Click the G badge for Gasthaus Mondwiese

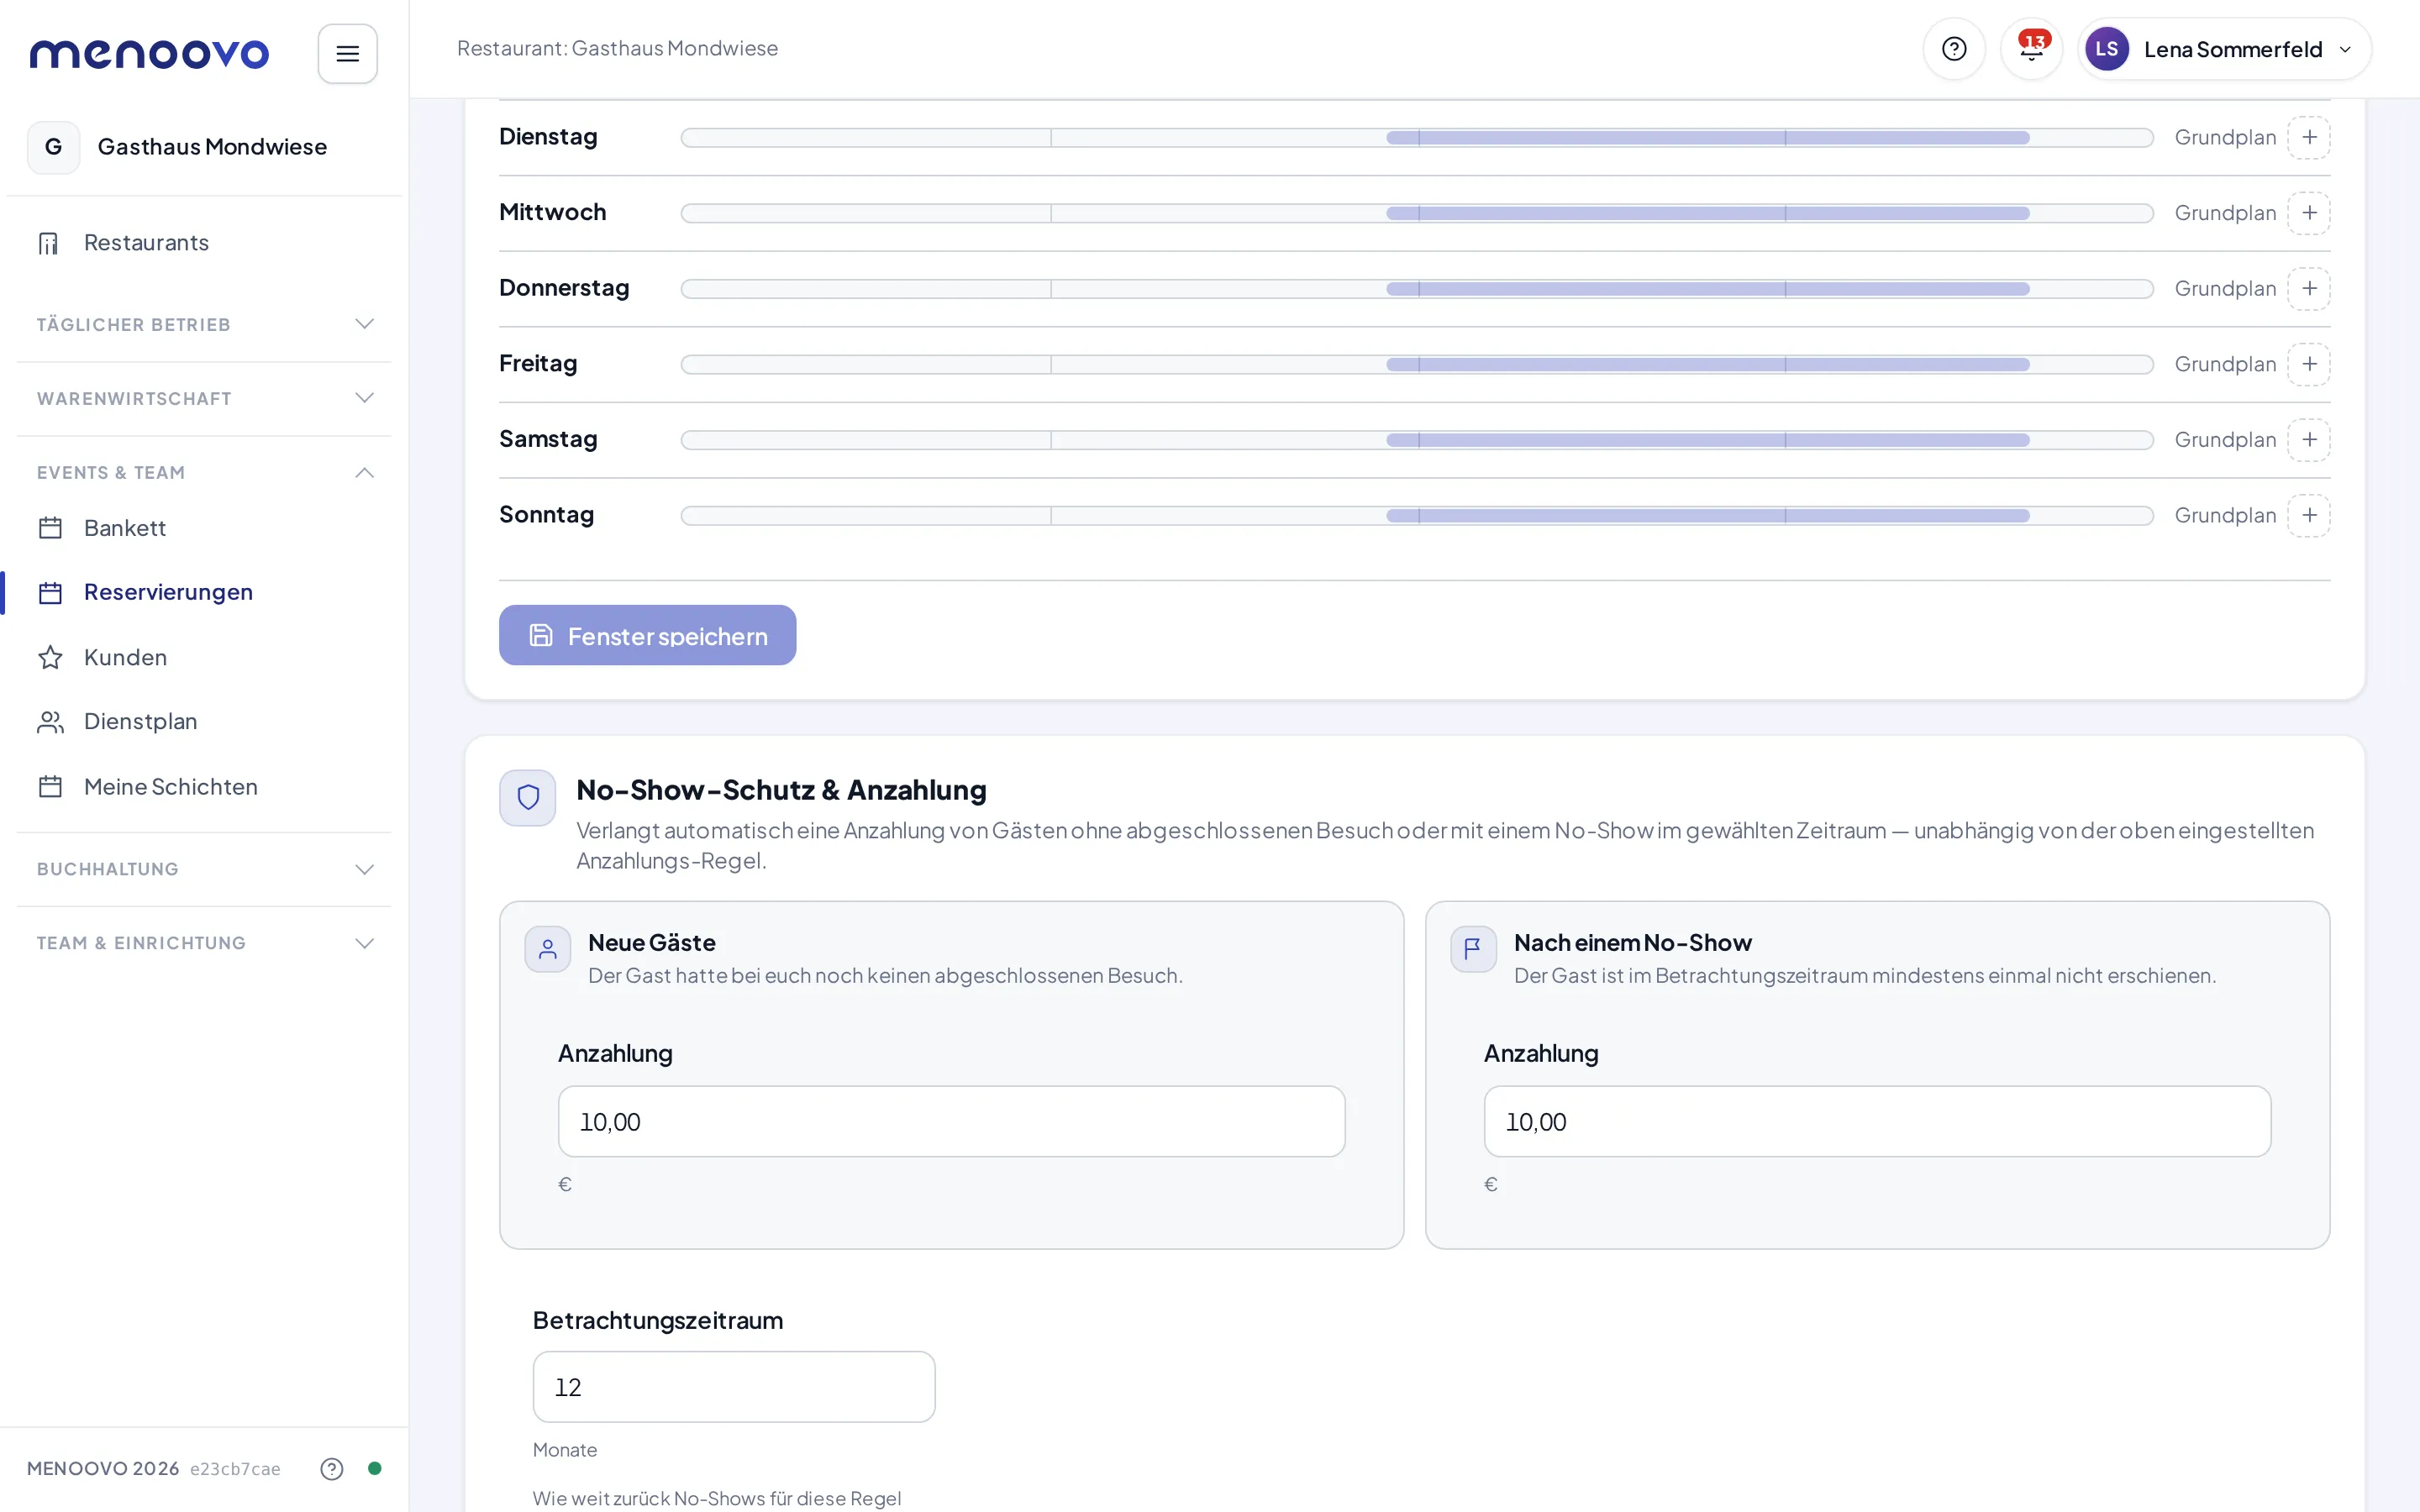pyautogui.click(x=54, y=147)
